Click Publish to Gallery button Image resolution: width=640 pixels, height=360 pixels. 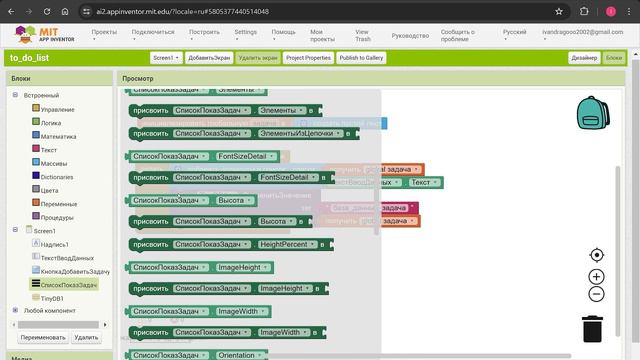[x=361, y=58]
